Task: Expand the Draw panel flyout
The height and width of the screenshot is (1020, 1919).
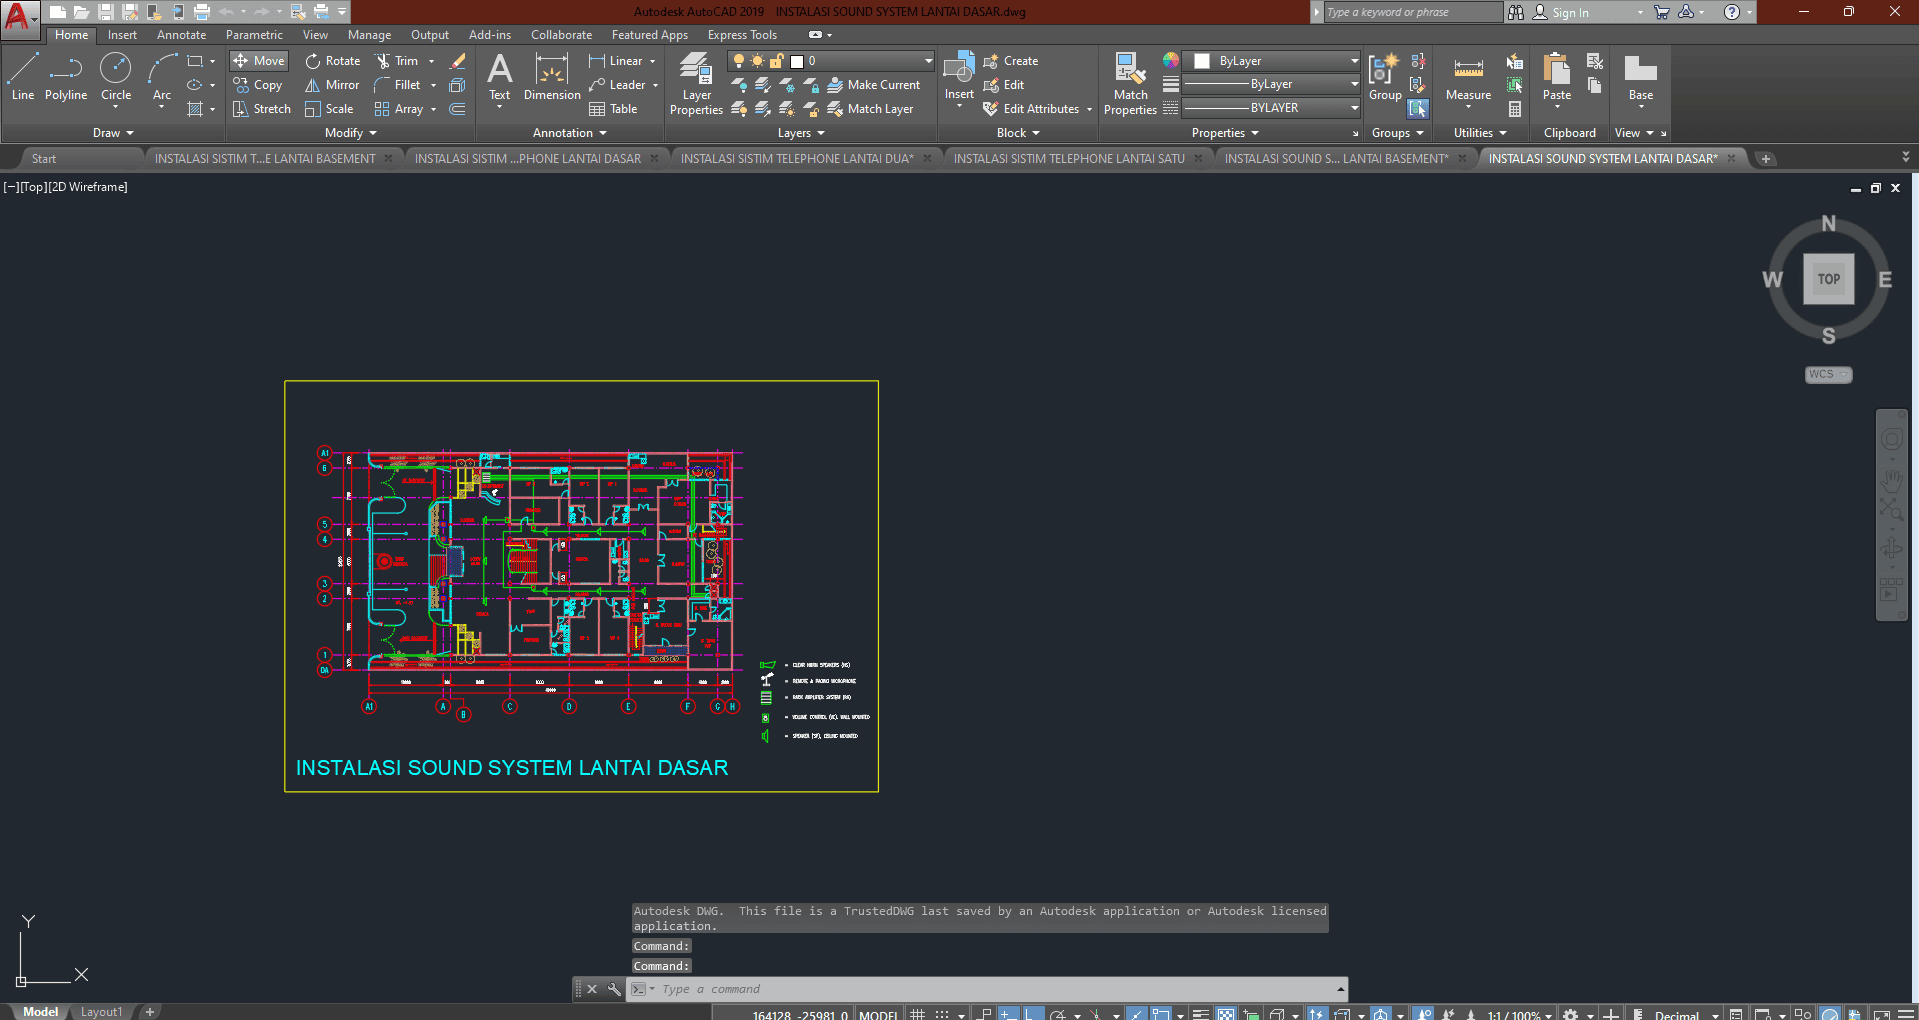Action: tap(113, 133)
